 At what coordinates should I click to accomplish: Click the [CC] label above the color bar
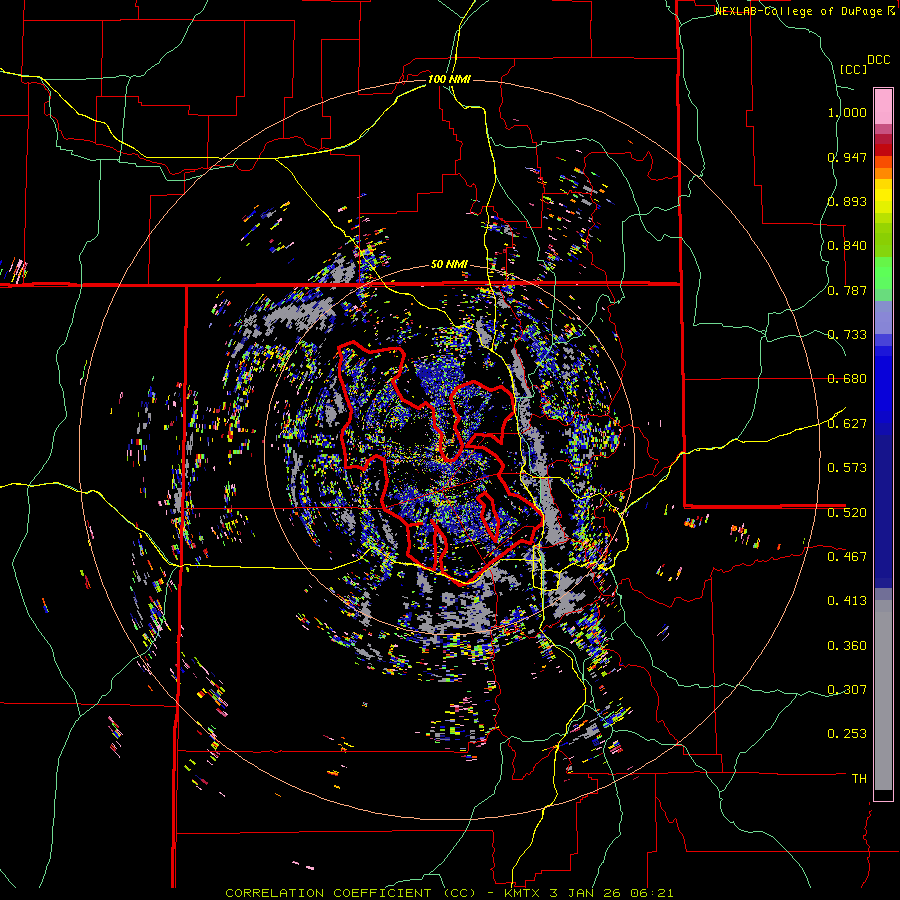[853, 69]
